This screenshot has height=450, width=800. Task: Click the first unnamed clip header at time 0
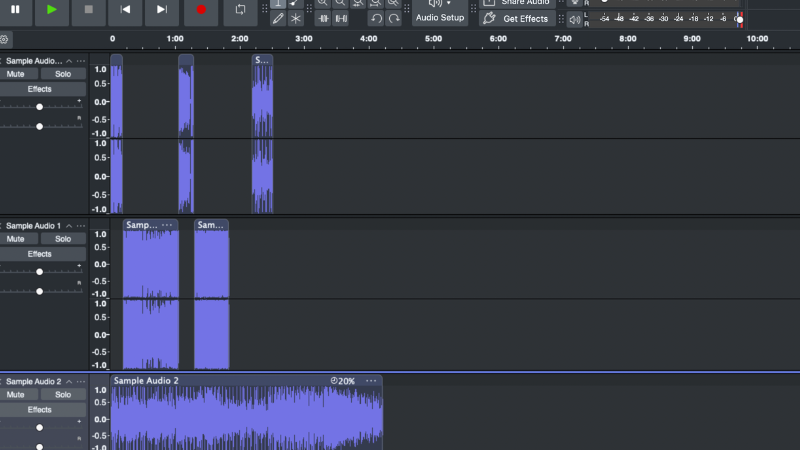pyautogui.click(x=116, y=60)
